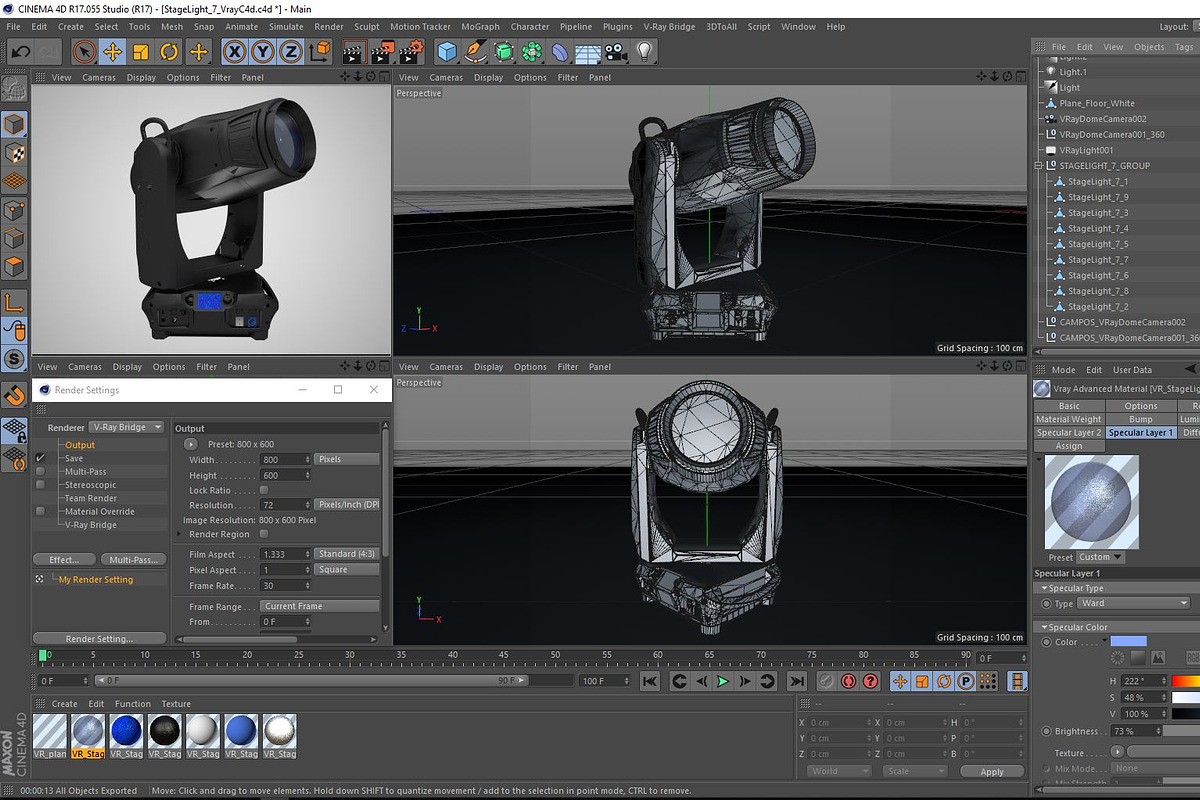The width and height of the screenshot is (1200, 800).
Task: Open the Spline Pen tool
Action: (x=476, y=51)
